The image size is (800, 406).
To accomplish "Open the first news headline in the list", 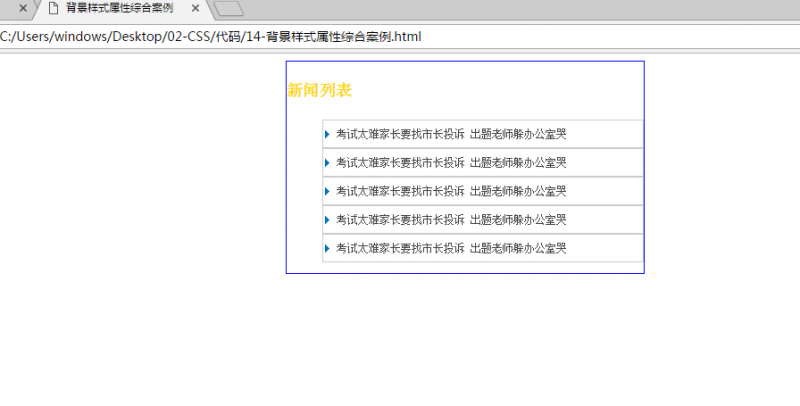I will tap(451, 134).
